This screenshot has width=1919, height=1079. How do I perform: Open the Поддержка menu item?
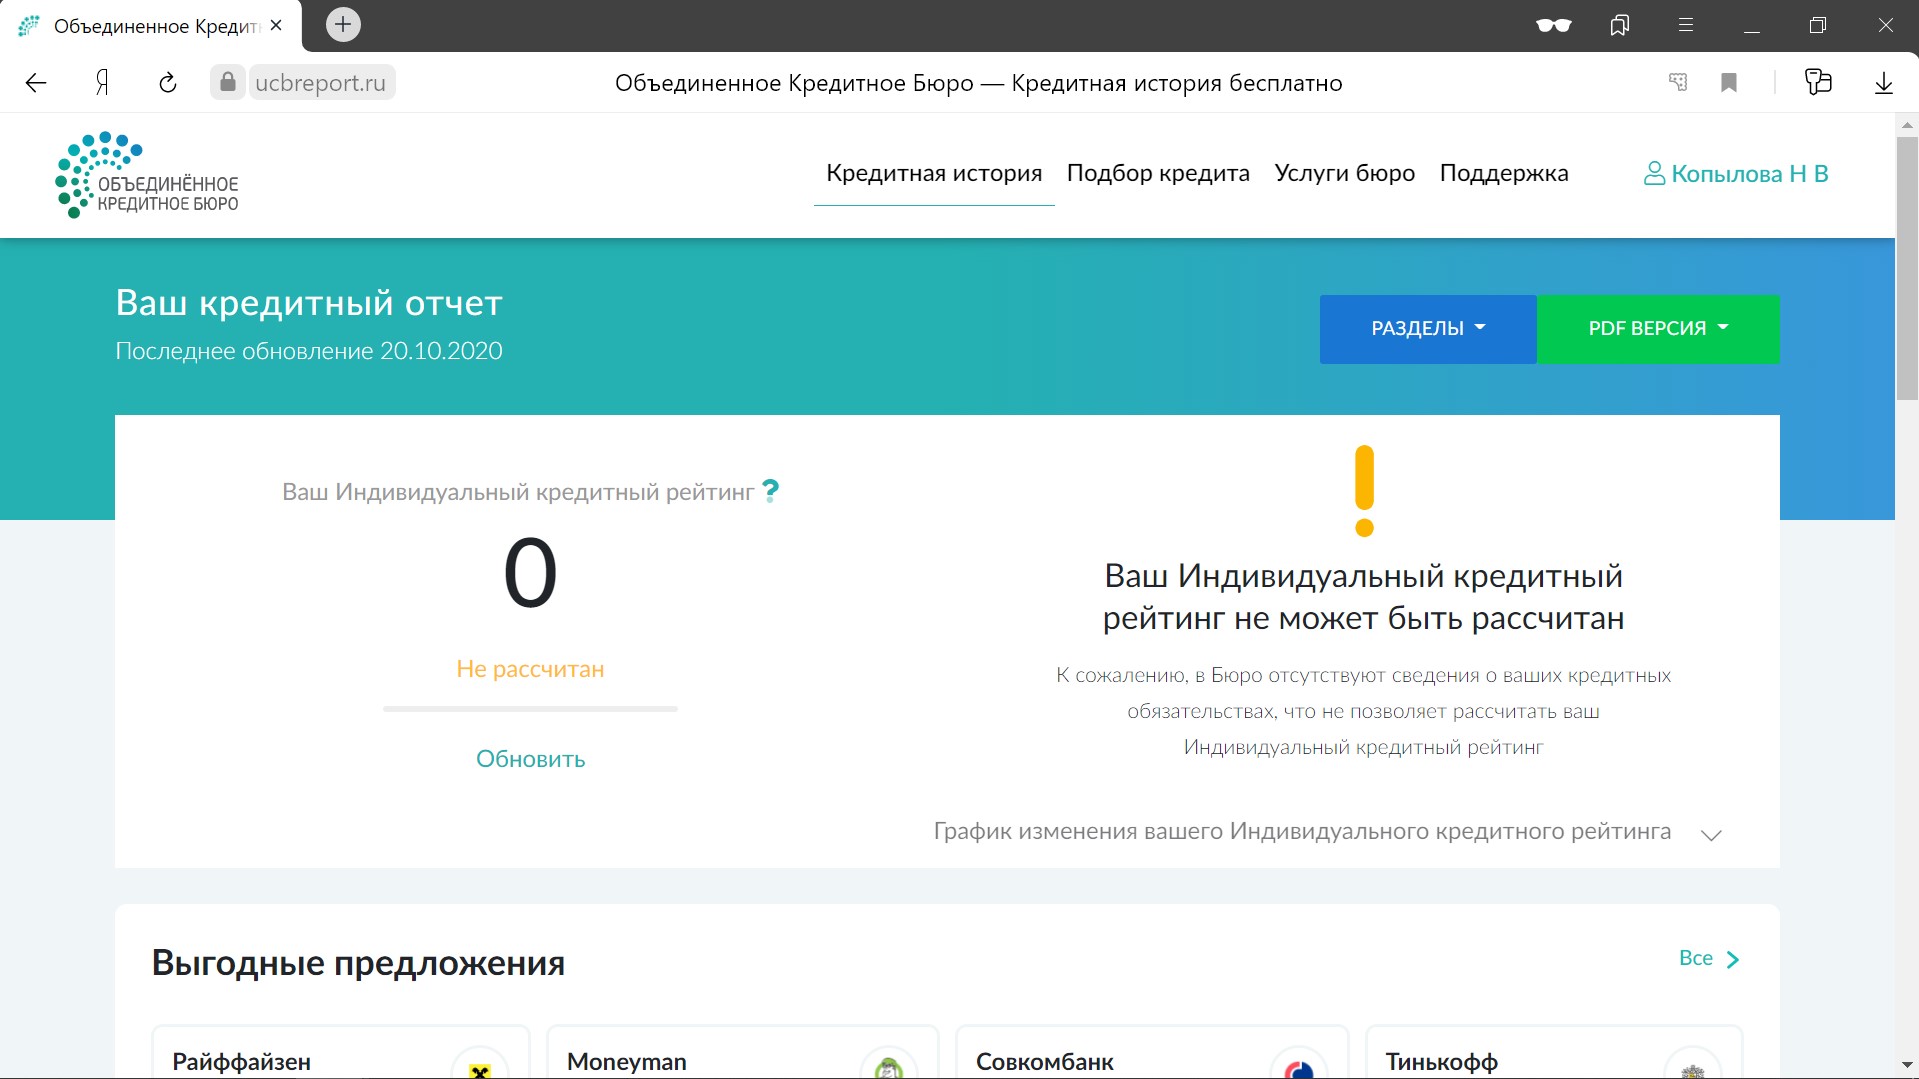(1504, 173)
